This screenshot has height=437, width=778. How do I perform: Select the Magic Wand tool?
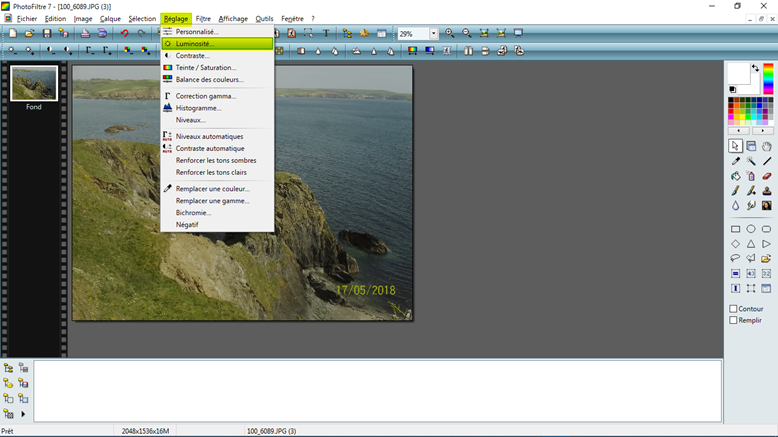pos(751,161)
